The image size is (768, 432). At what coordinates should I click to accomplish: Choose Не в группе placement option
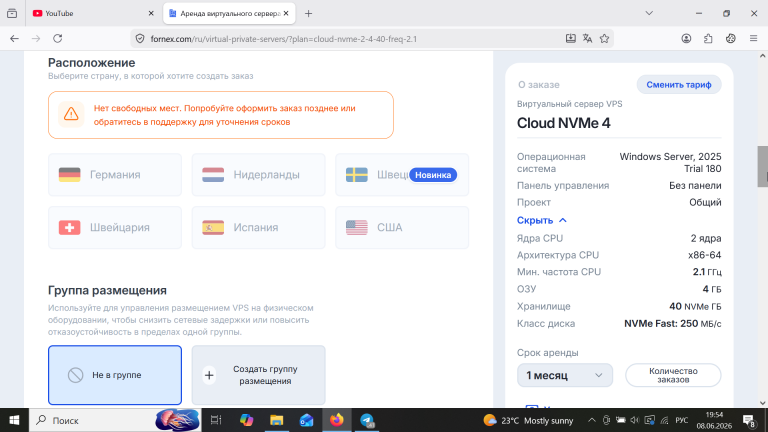point(115,375)
